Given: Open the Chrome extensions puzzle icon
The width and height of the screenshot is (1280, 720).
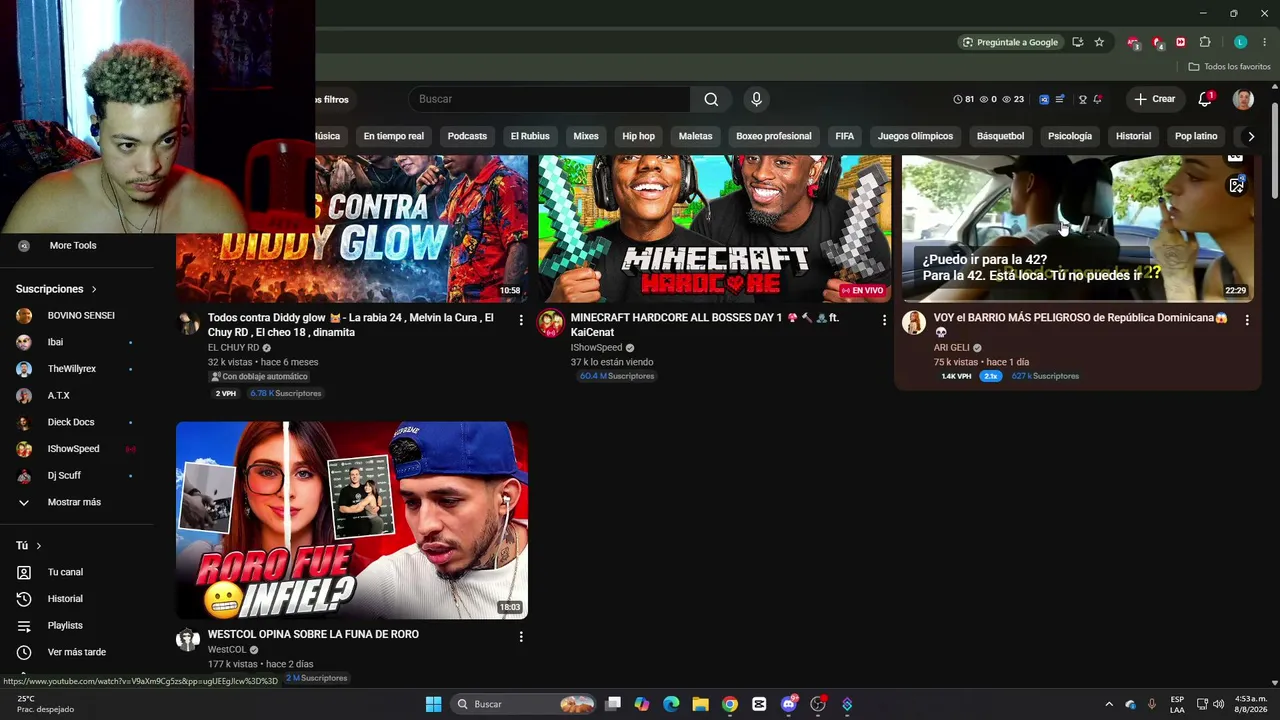Looking at the screenshot, I should (x=1205, y=42).
